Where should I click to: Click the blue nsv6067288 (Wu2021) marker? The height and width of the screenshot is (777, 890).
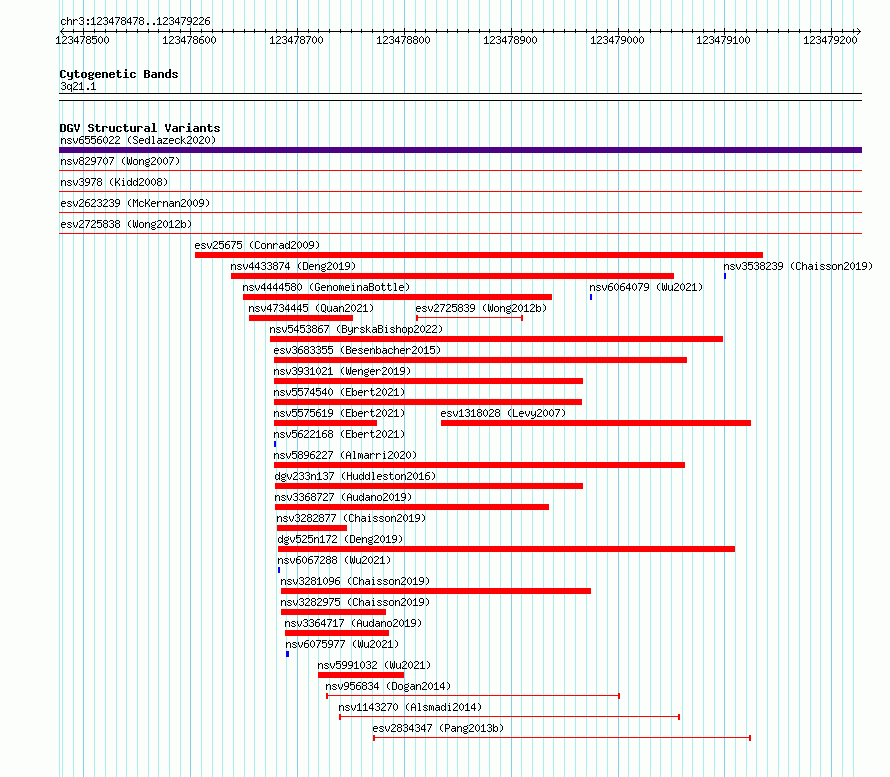tap(279, 570)
